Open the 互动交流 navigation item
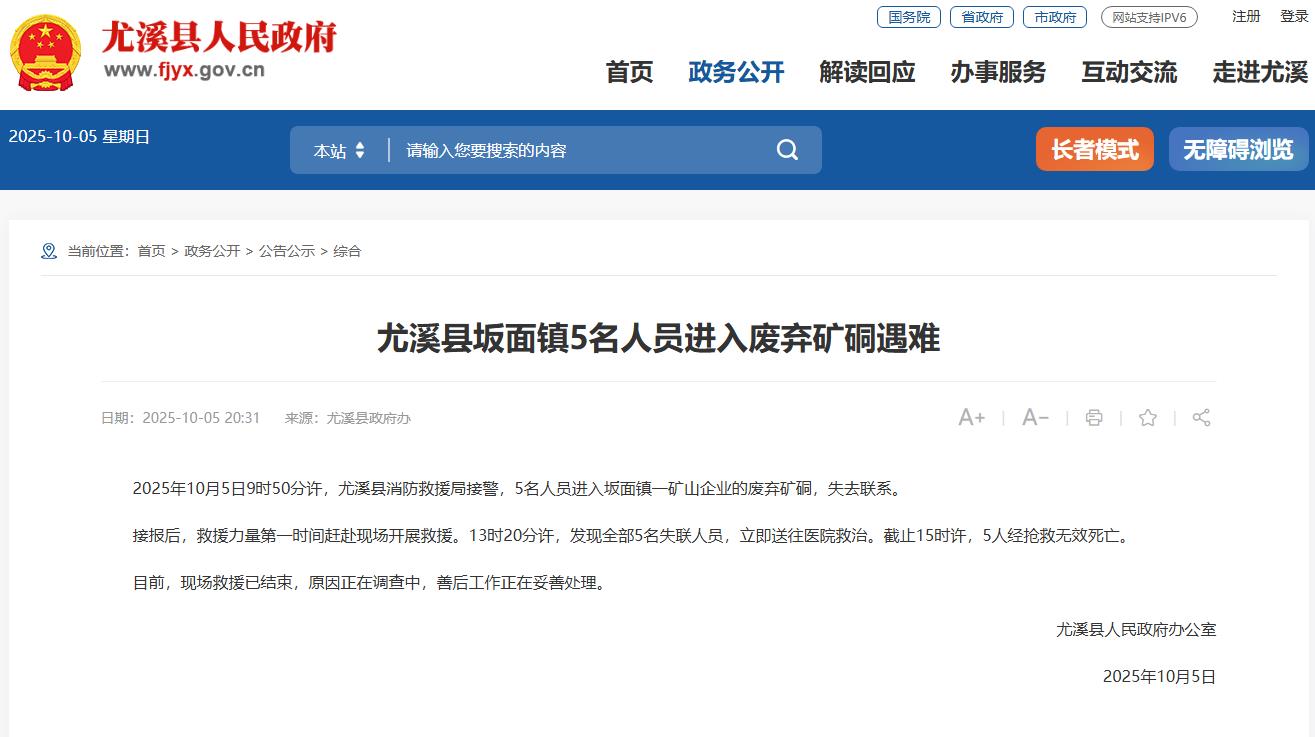The image size is (1315, 737). click(x=1129, y=72)
